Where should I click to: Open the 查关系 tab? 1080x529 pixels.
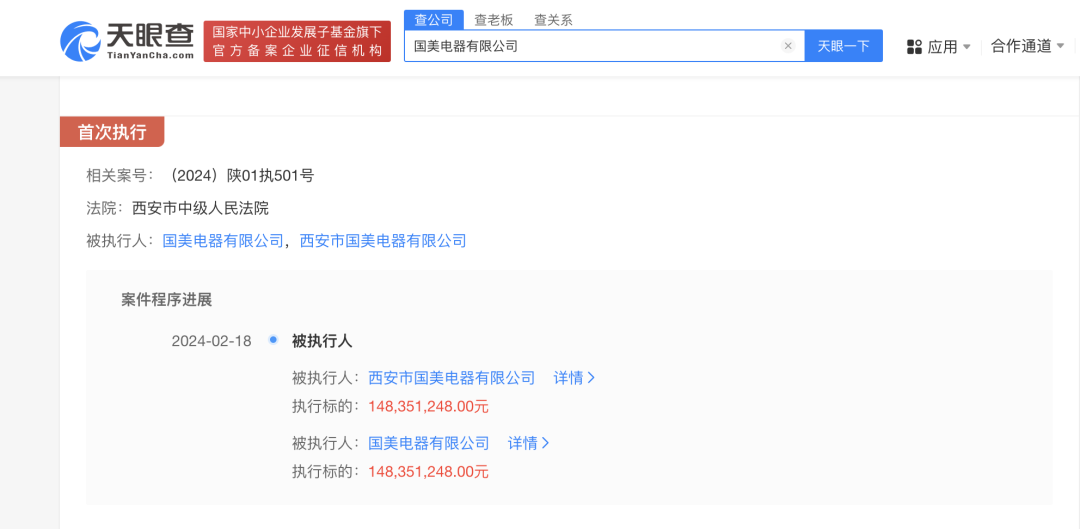[x=553, y=20]
